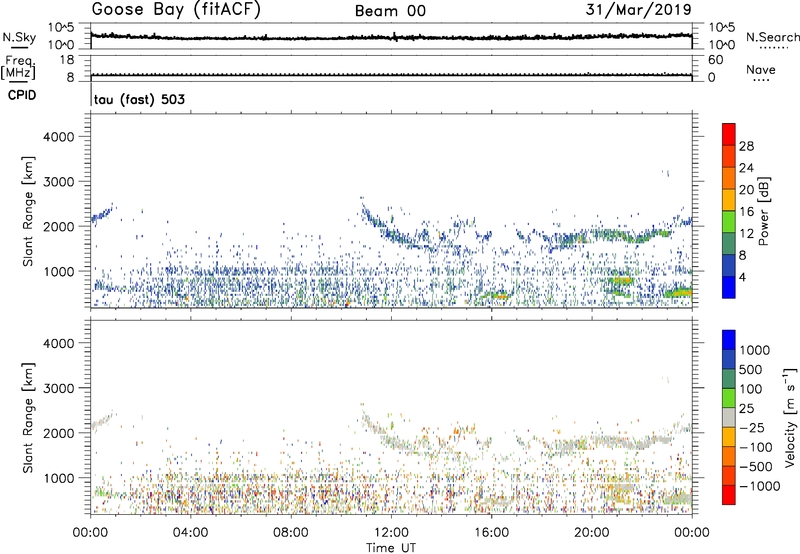
Task: Click the 'Velocity [m s-1]' colorbar label
Action: (x=790, y=417)
